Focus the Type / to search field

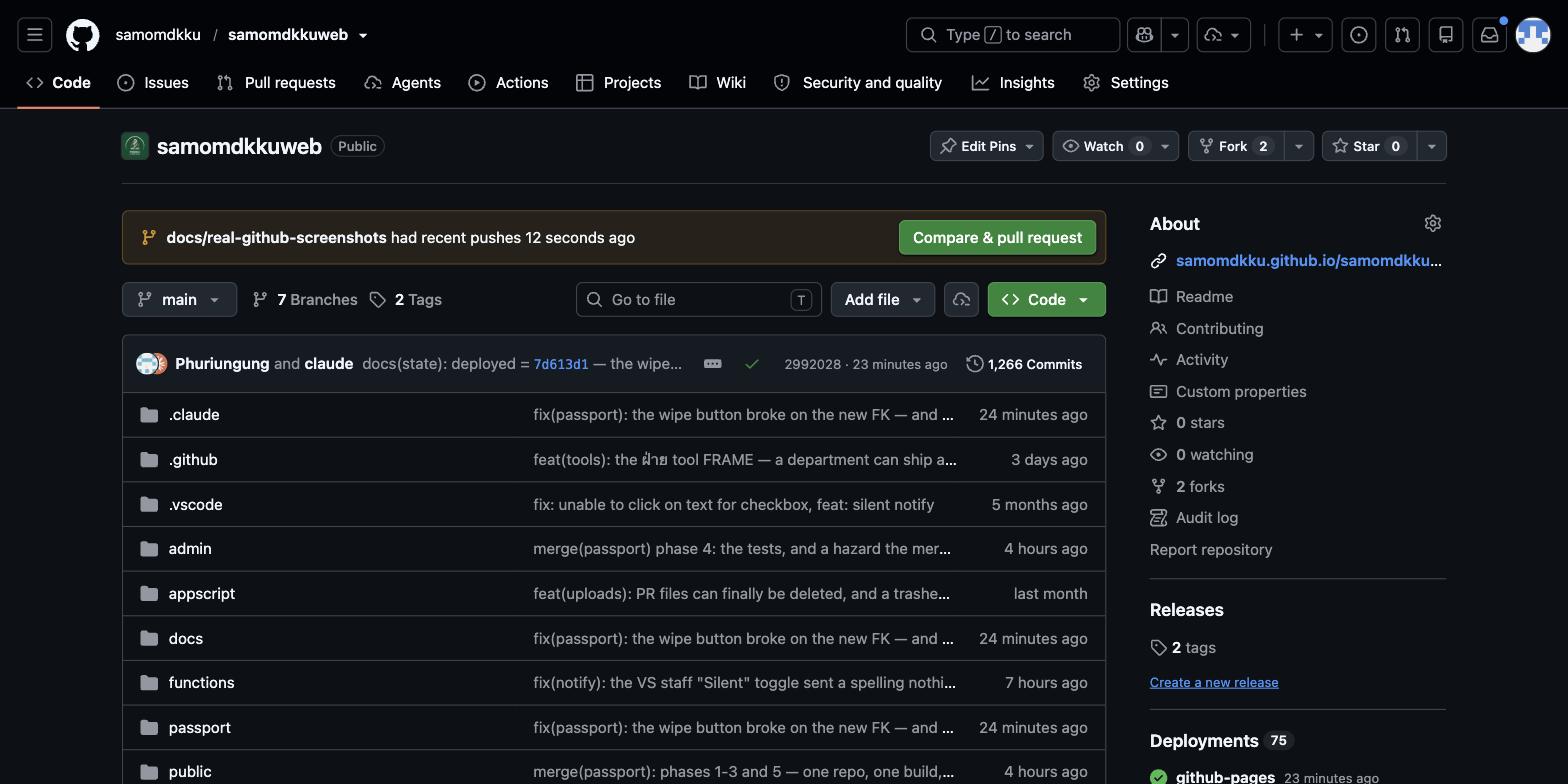coord(1013,35)
